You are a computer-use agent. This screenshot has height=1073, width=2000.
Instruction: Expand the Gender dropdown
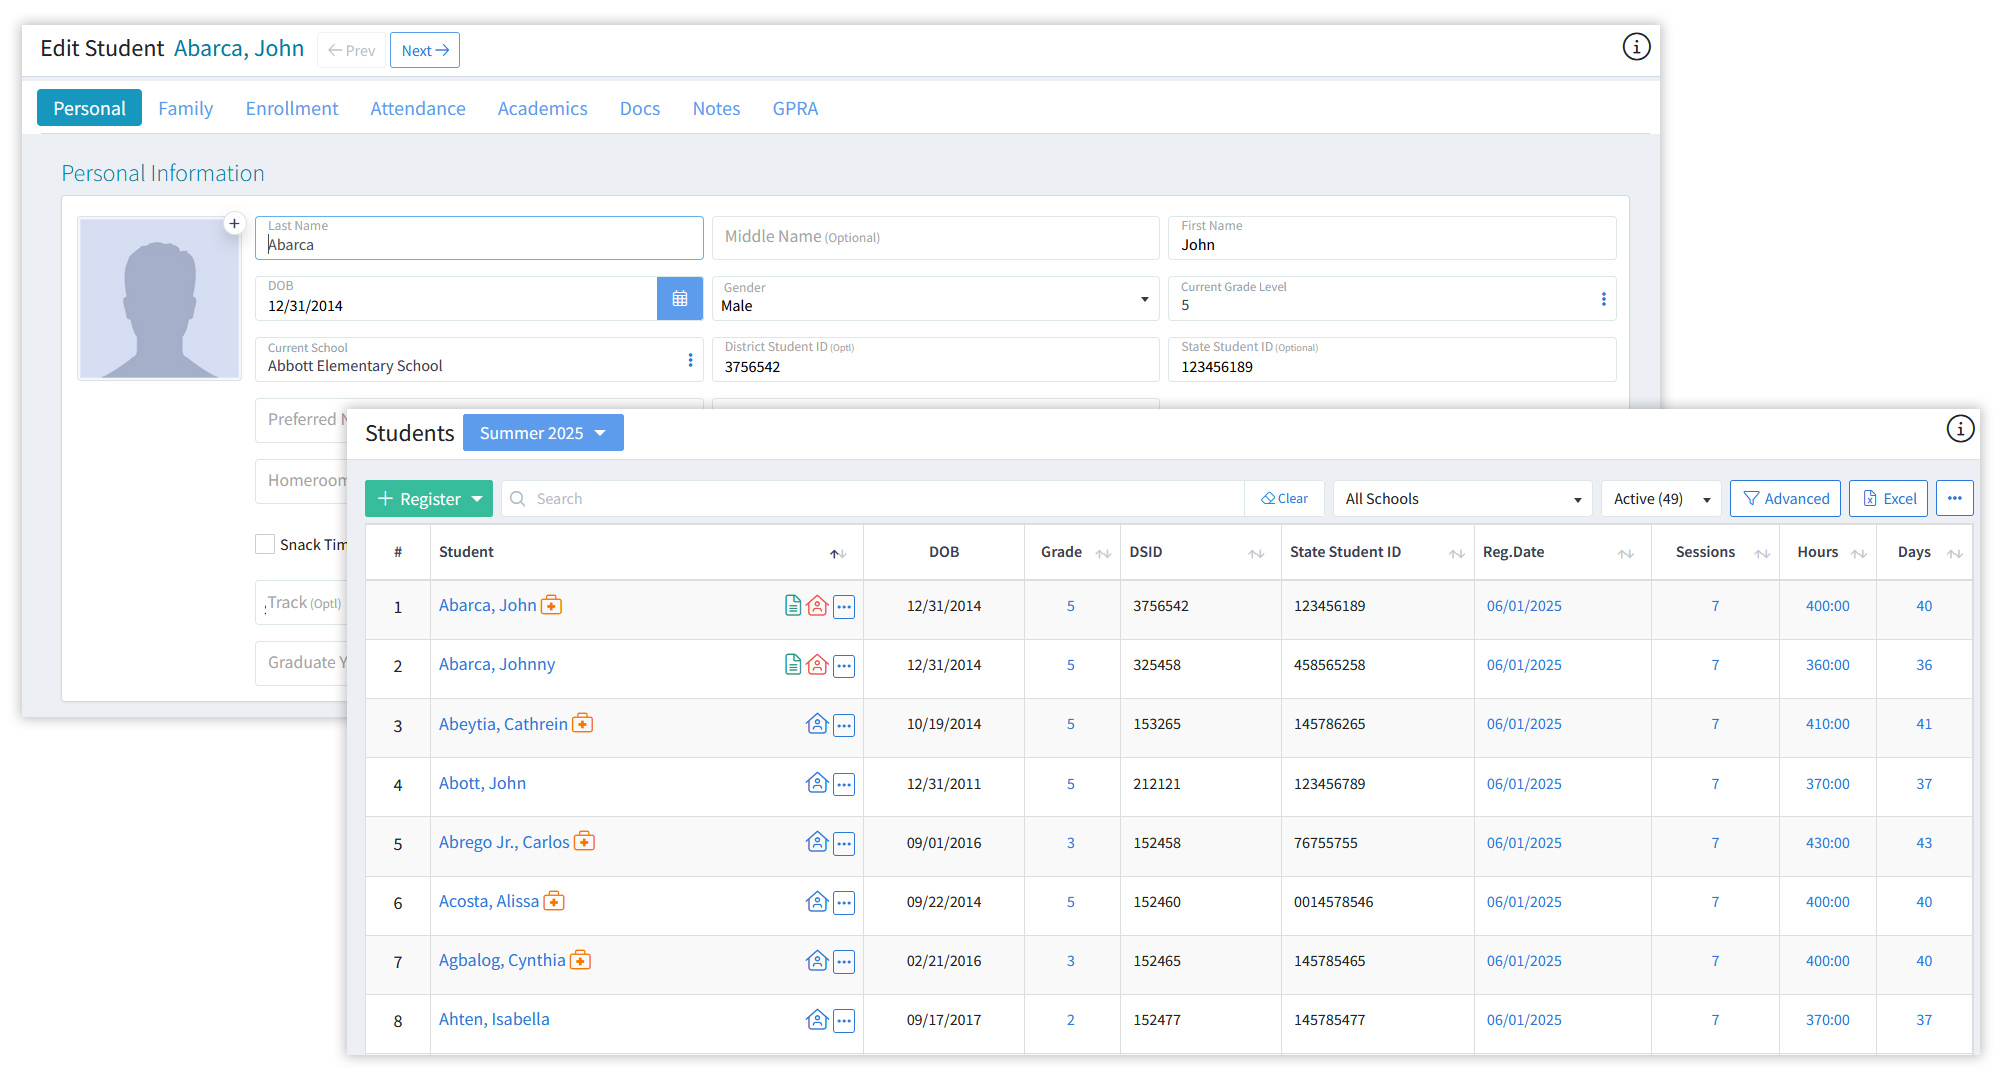click(934, 299)
